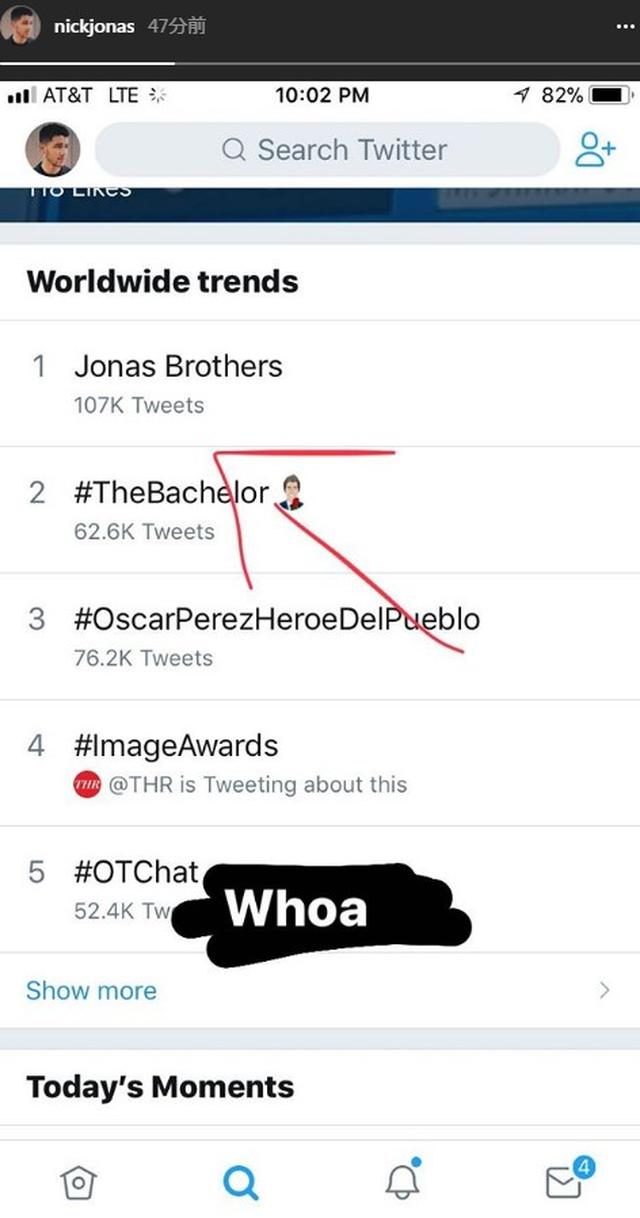Focus the Search Twitter field
The width and height of the screenshot is (640, 1218).
327,150
